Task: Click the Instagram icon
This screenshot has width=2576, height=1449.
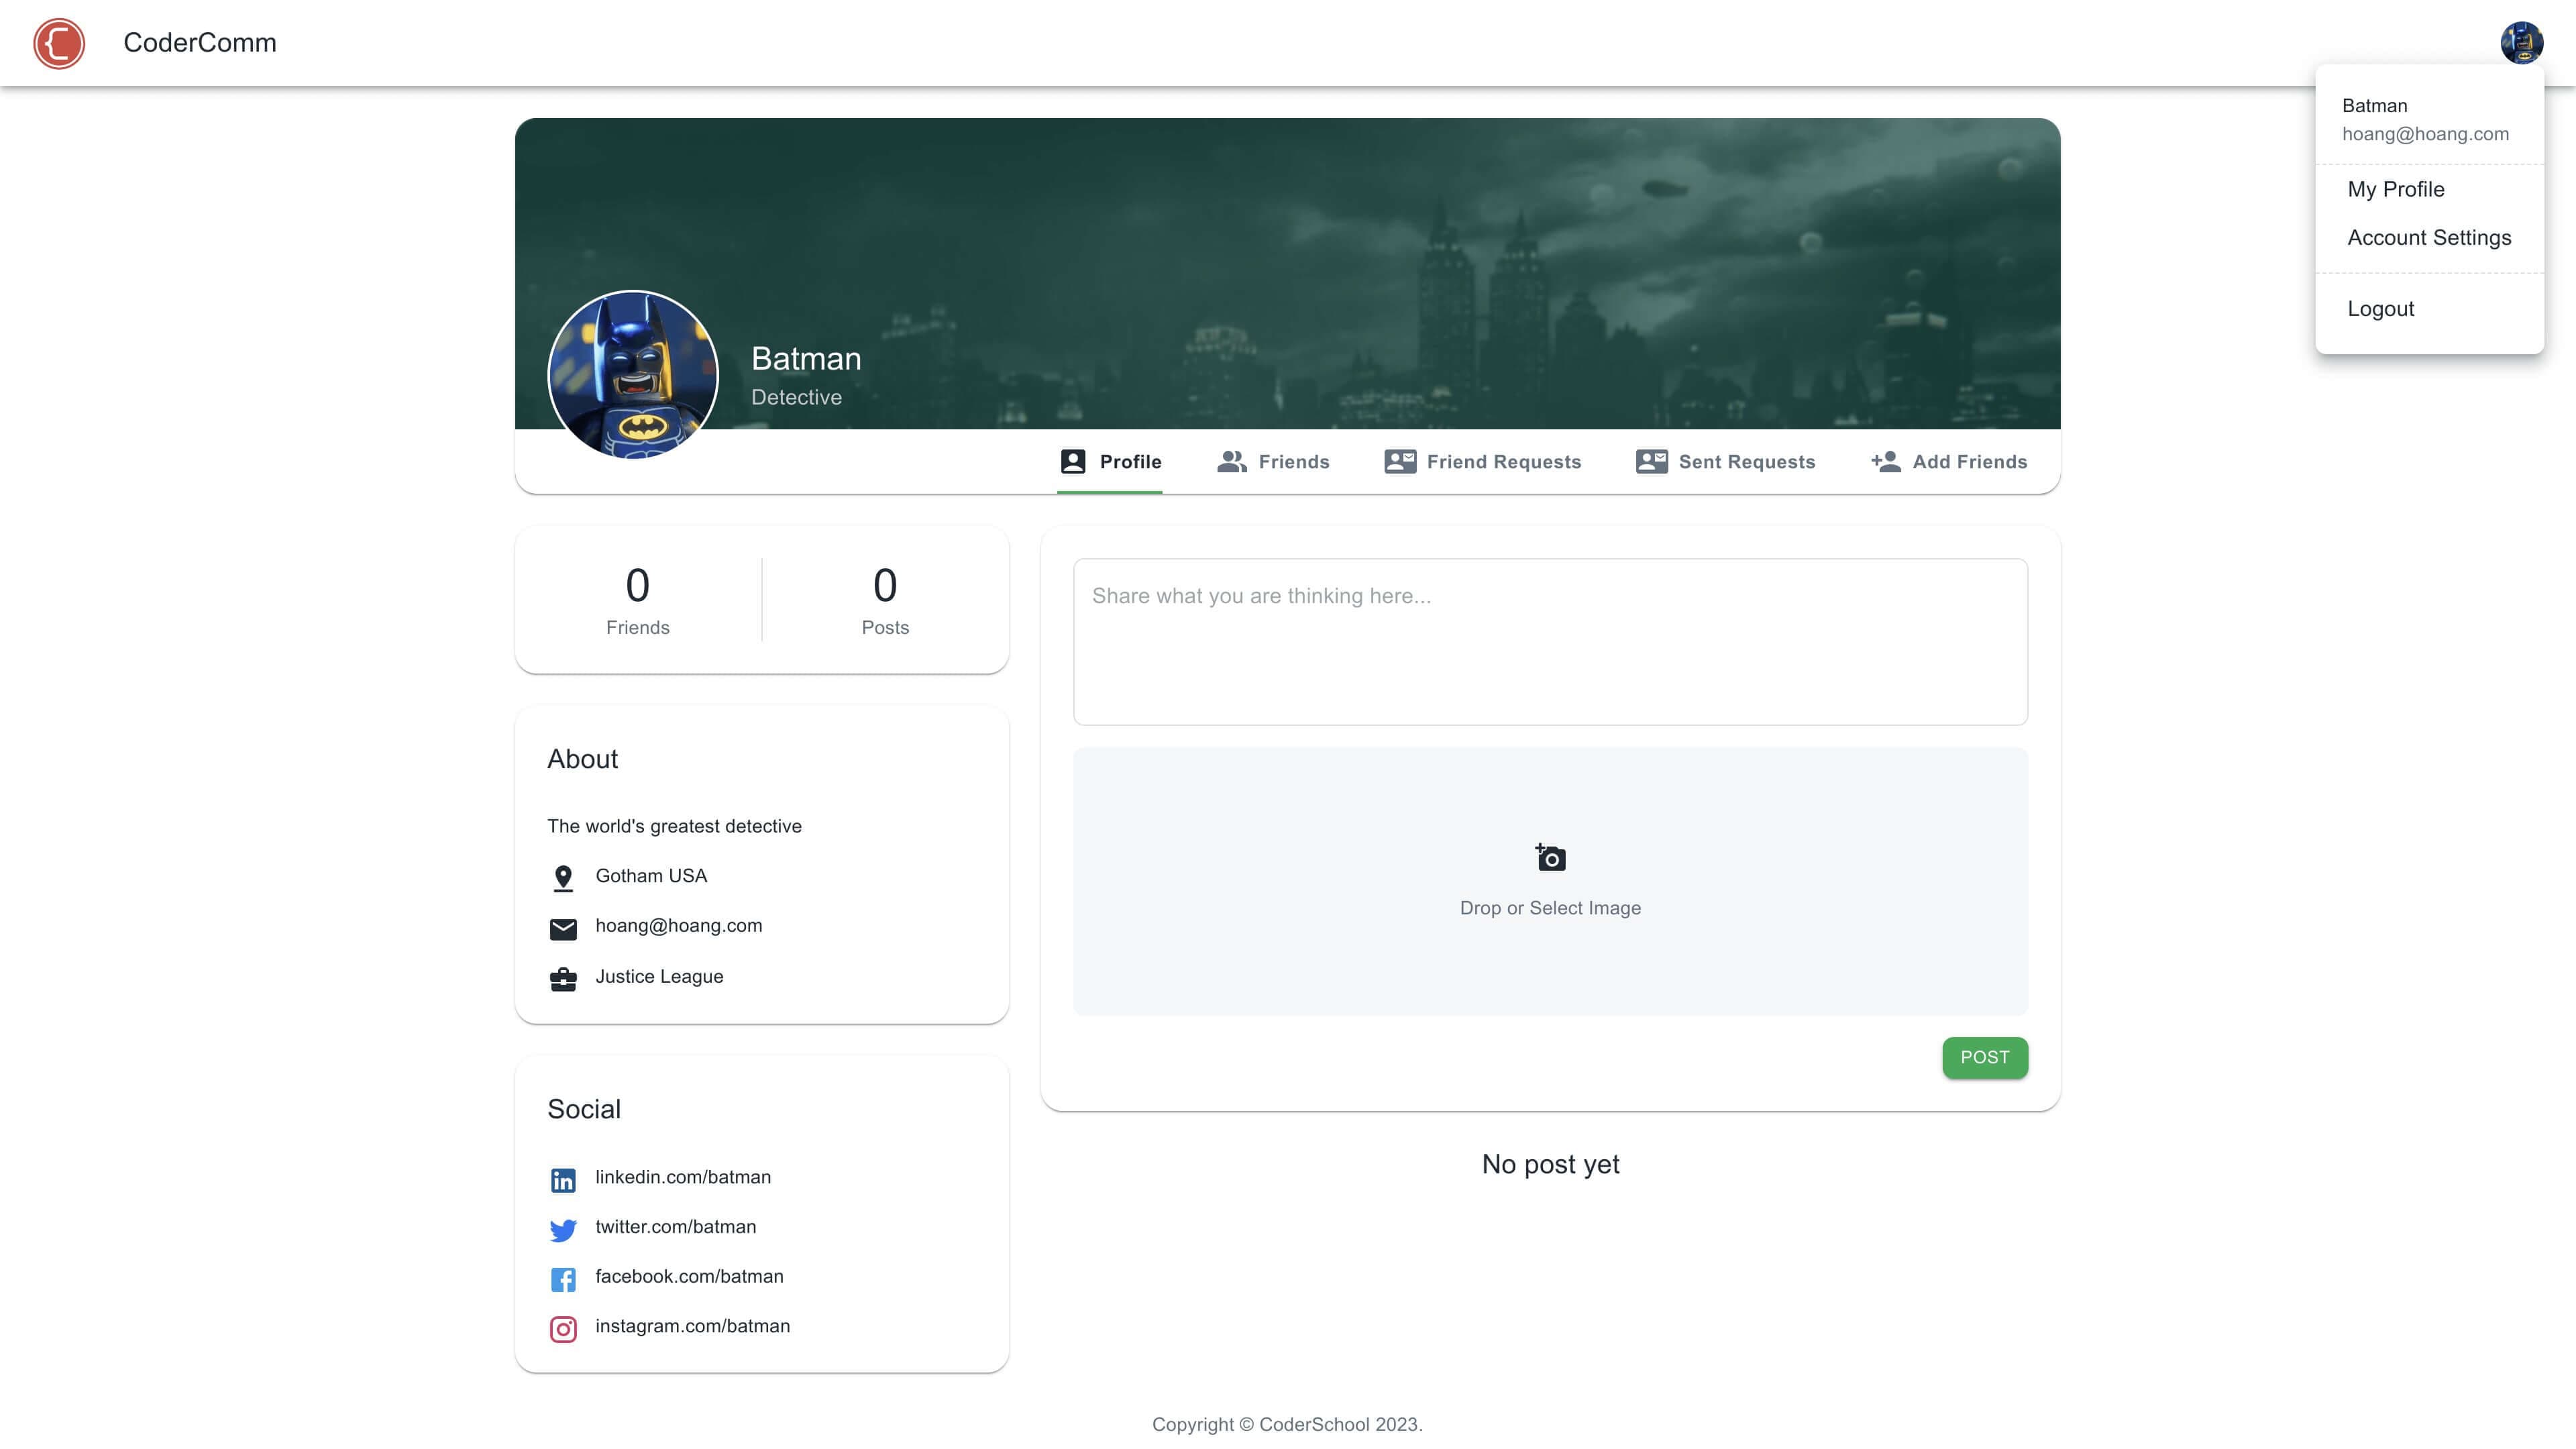Action: pyautogui.click(x=563, y=1329)
